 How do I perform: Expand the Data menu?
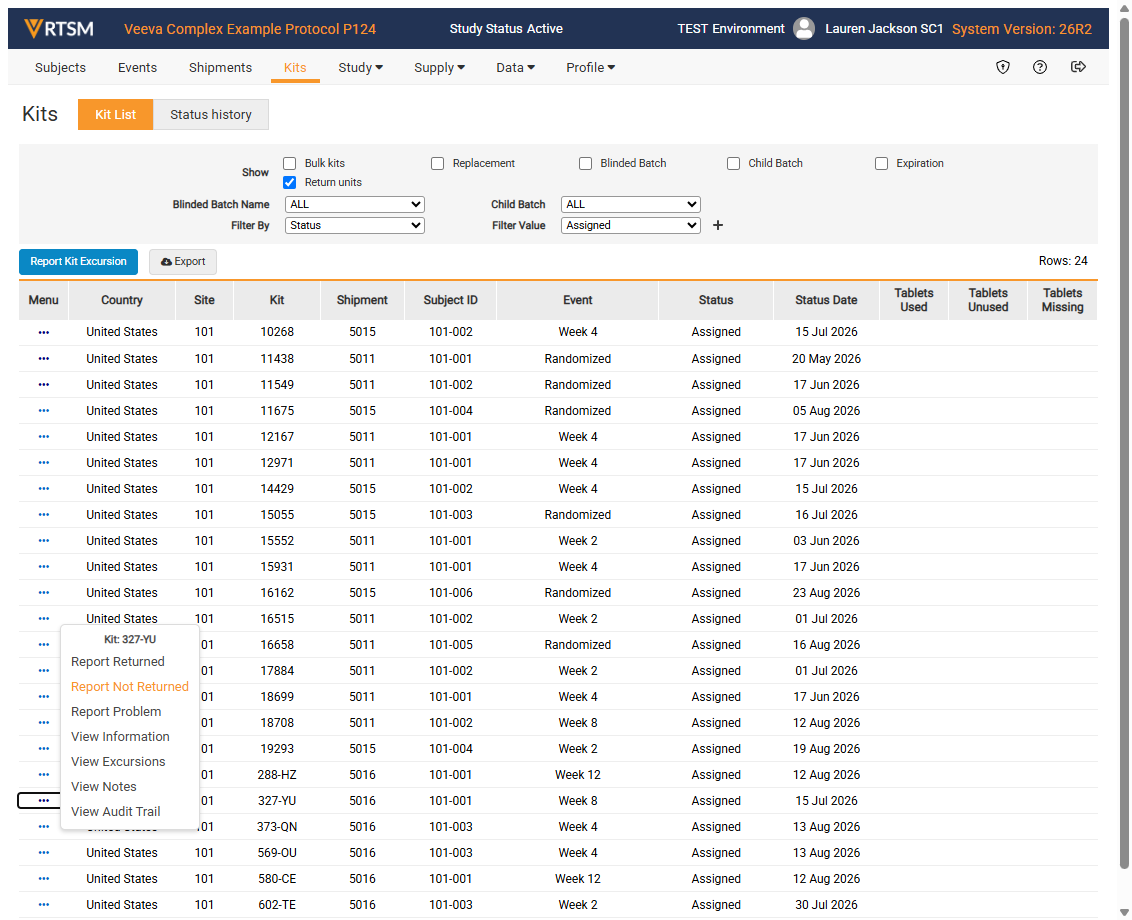pyautogui.click(x=515, y=68)
